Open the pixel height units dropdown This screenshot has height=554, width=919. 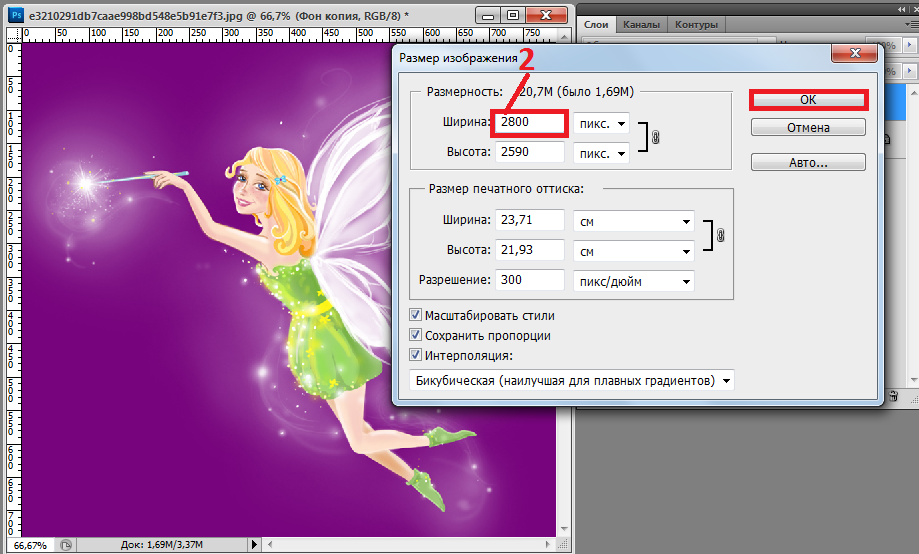pos(601,154)
